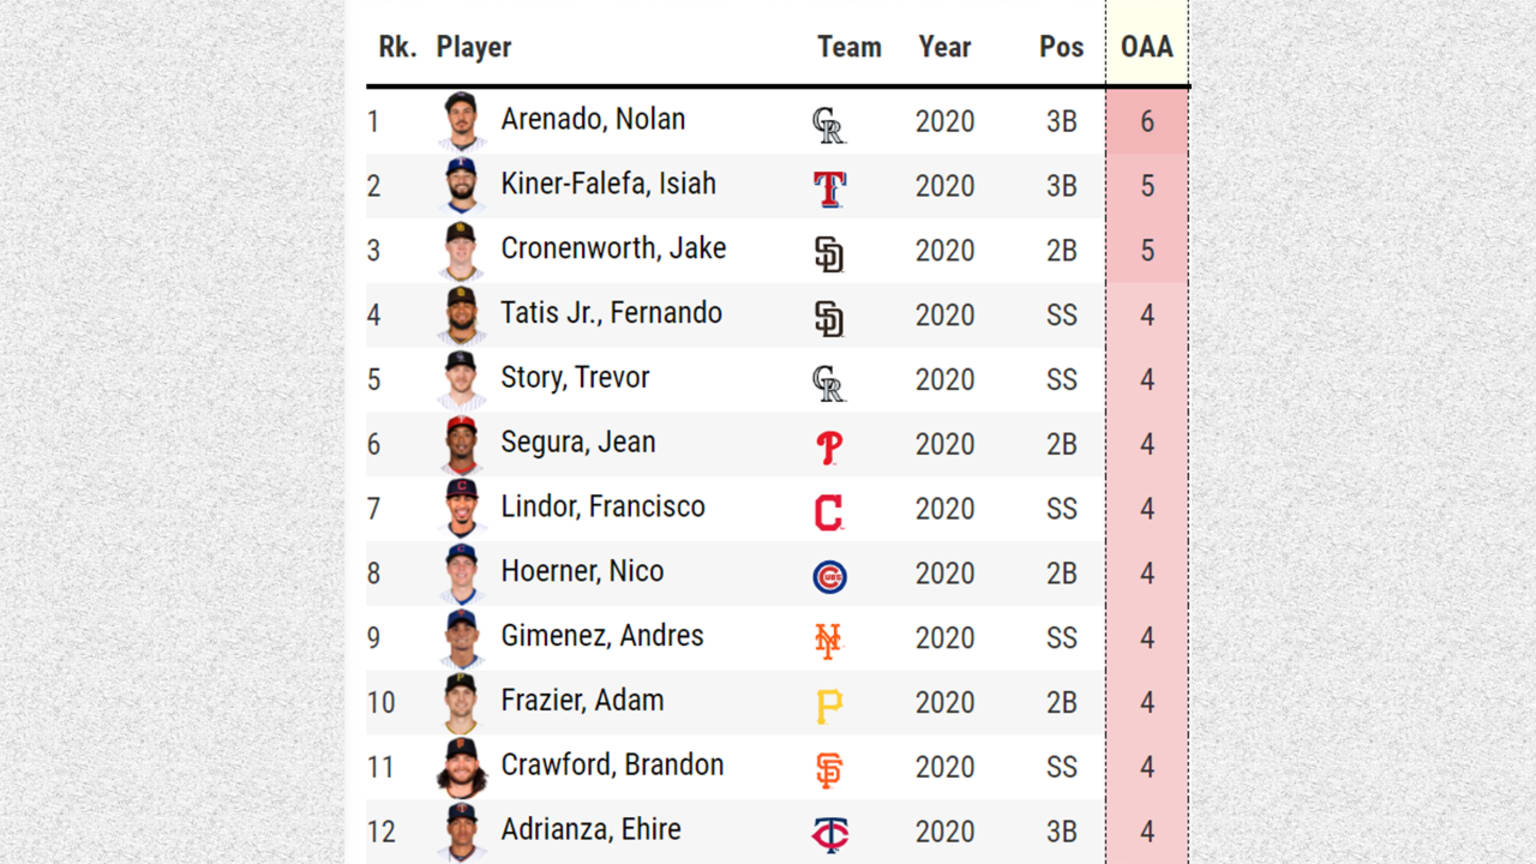
Task: Sort by the Player column header
Action: tap(473, 47)
